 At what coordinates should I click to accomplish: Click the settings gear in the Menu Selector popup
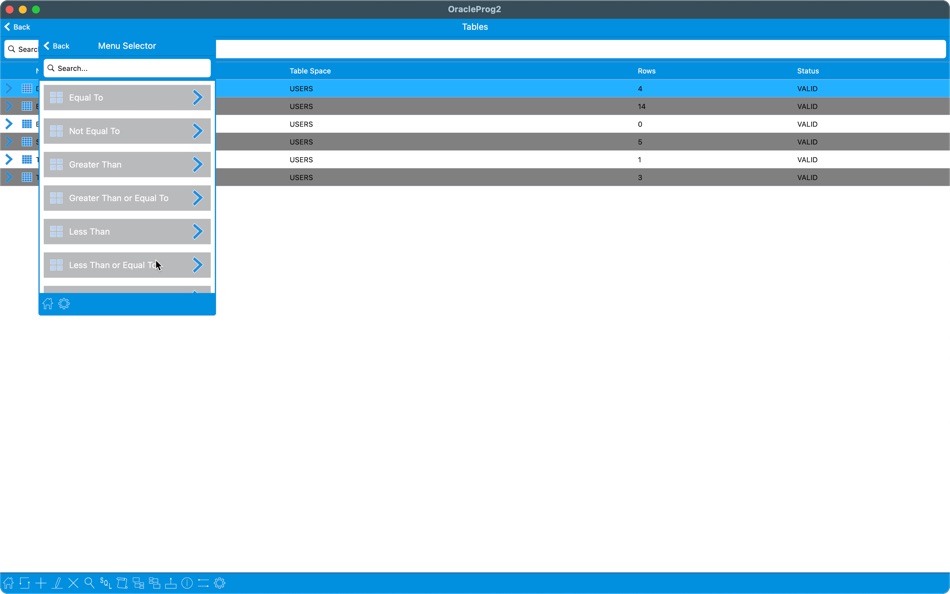point(64,303)
